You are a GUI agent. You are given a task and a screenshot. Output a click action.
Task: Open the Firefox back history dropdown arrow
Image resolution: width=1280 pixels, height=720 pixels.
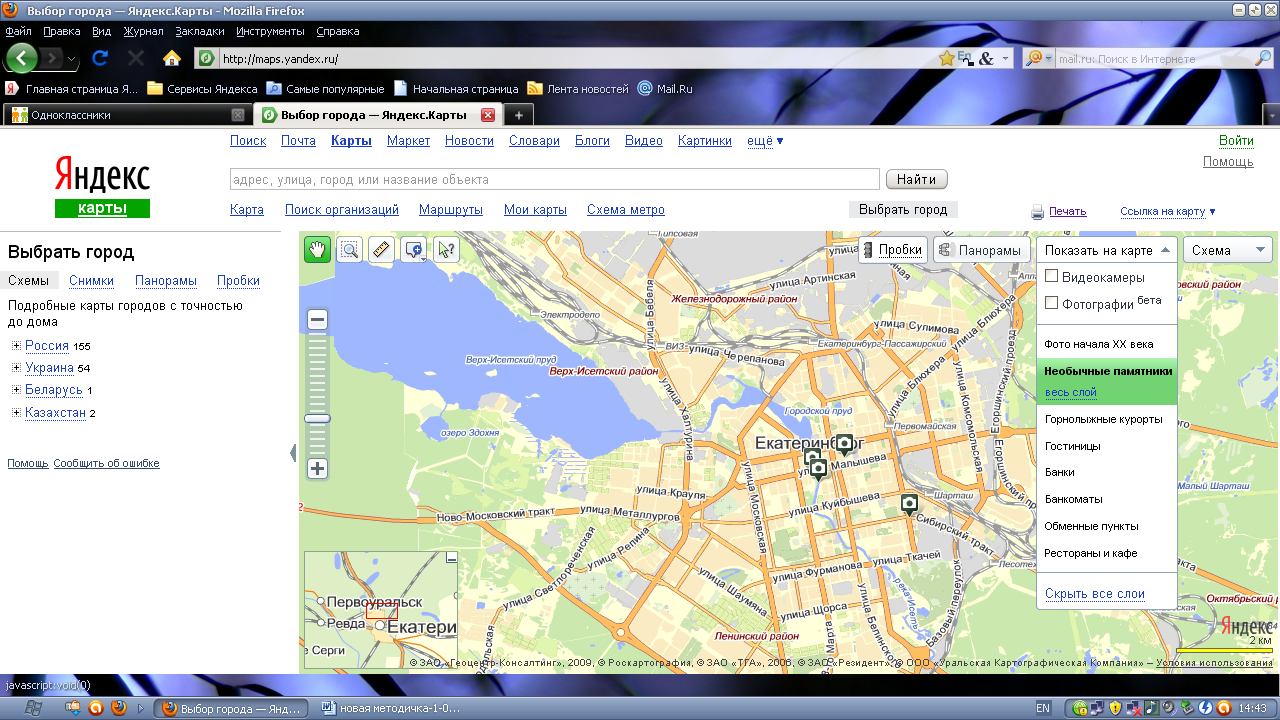[72, 59]
